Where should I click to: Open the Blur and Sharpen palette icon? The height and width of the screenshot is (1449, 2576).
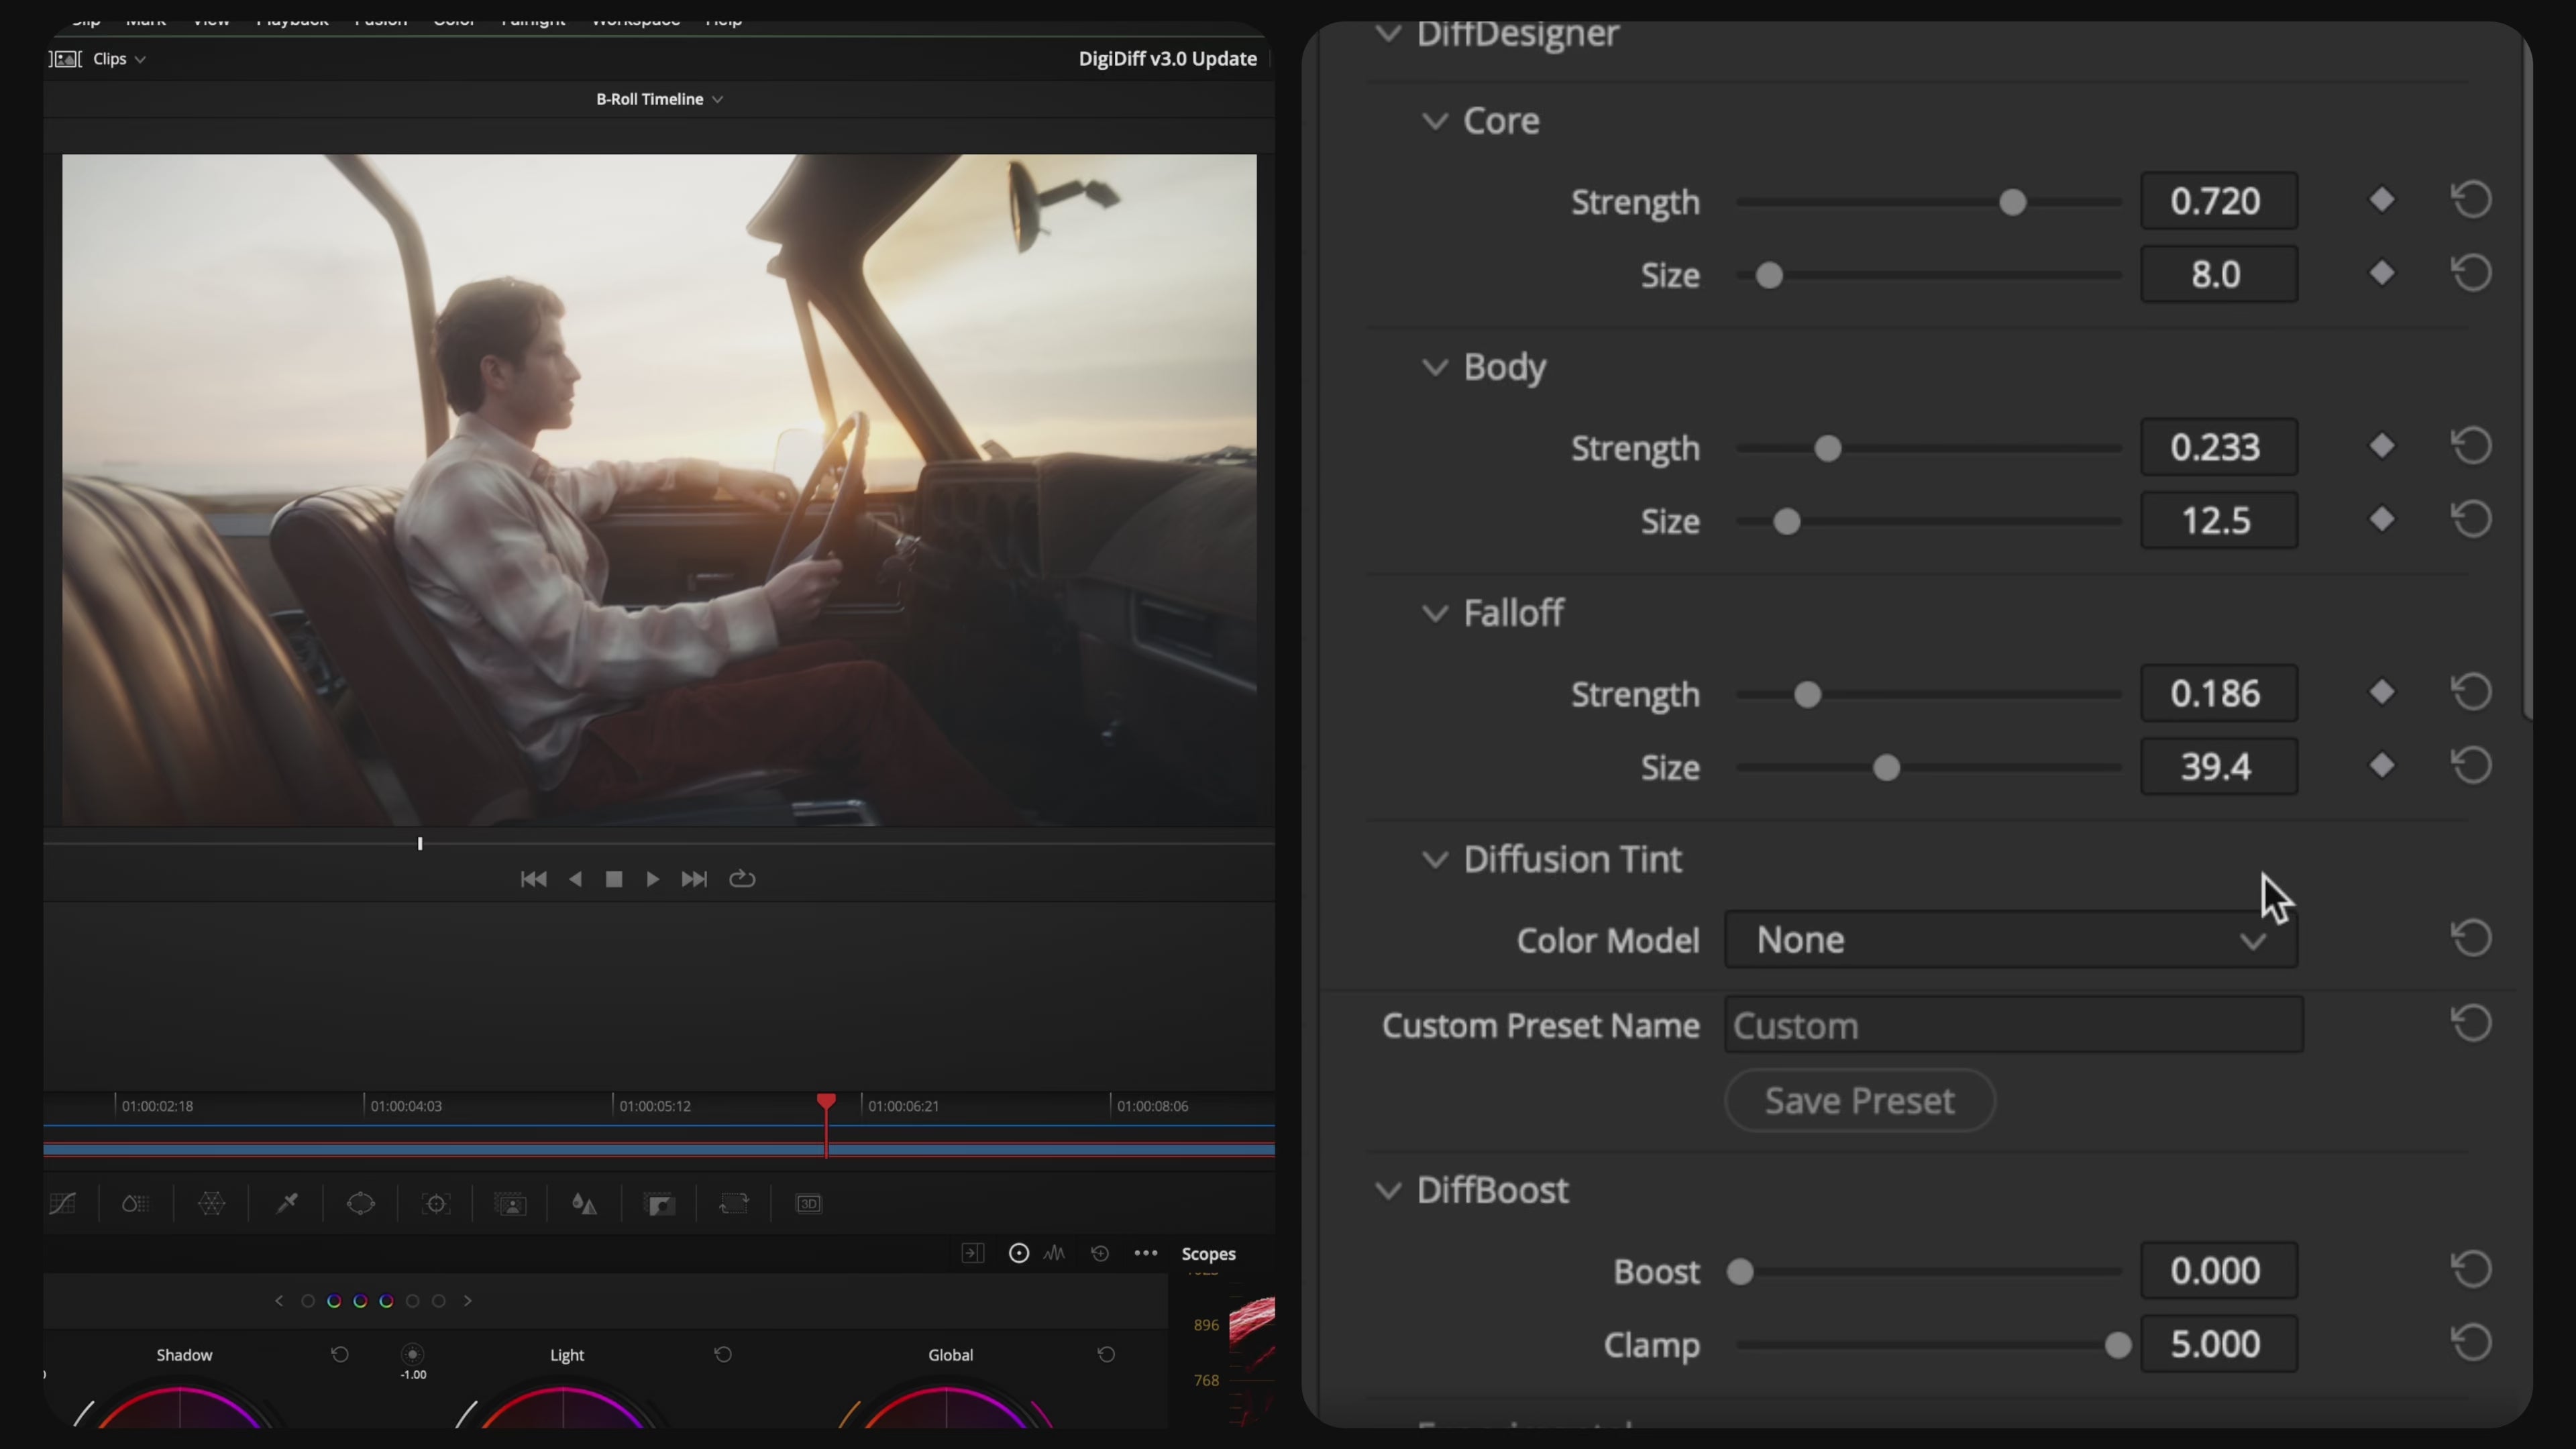[585, 1203]
